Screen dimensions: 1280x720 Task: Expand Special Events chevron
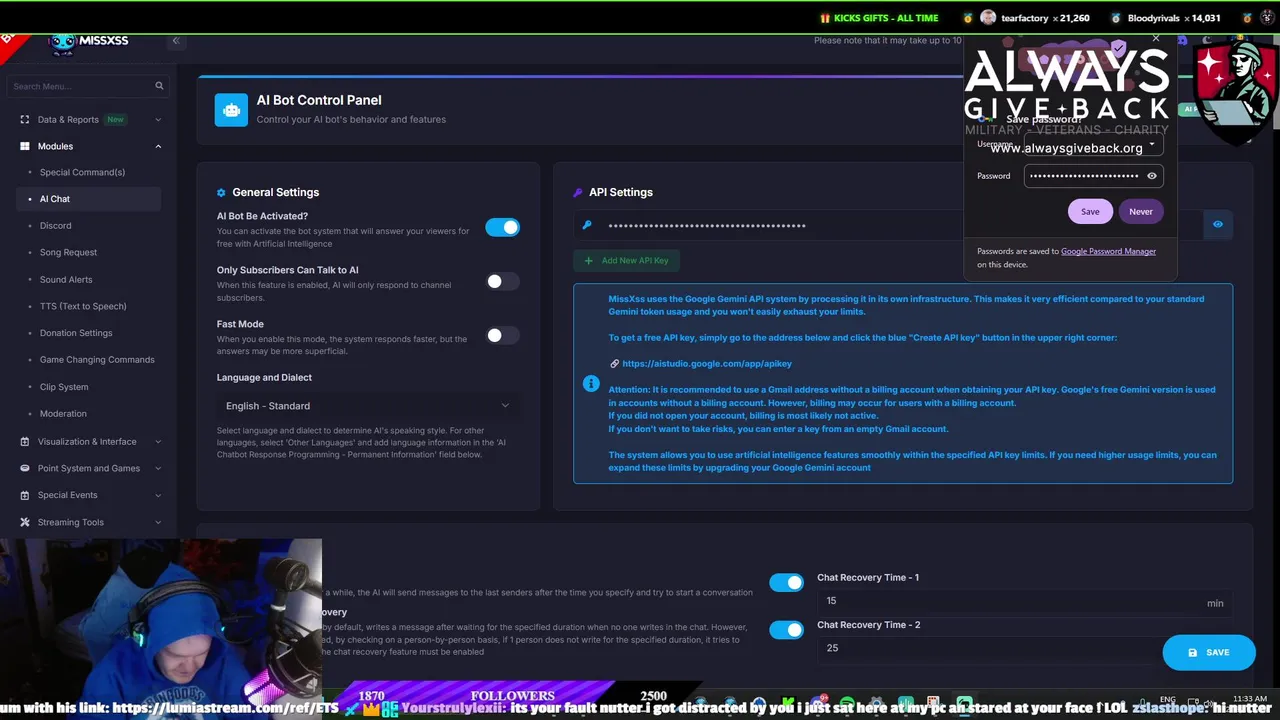click(158, 495)
